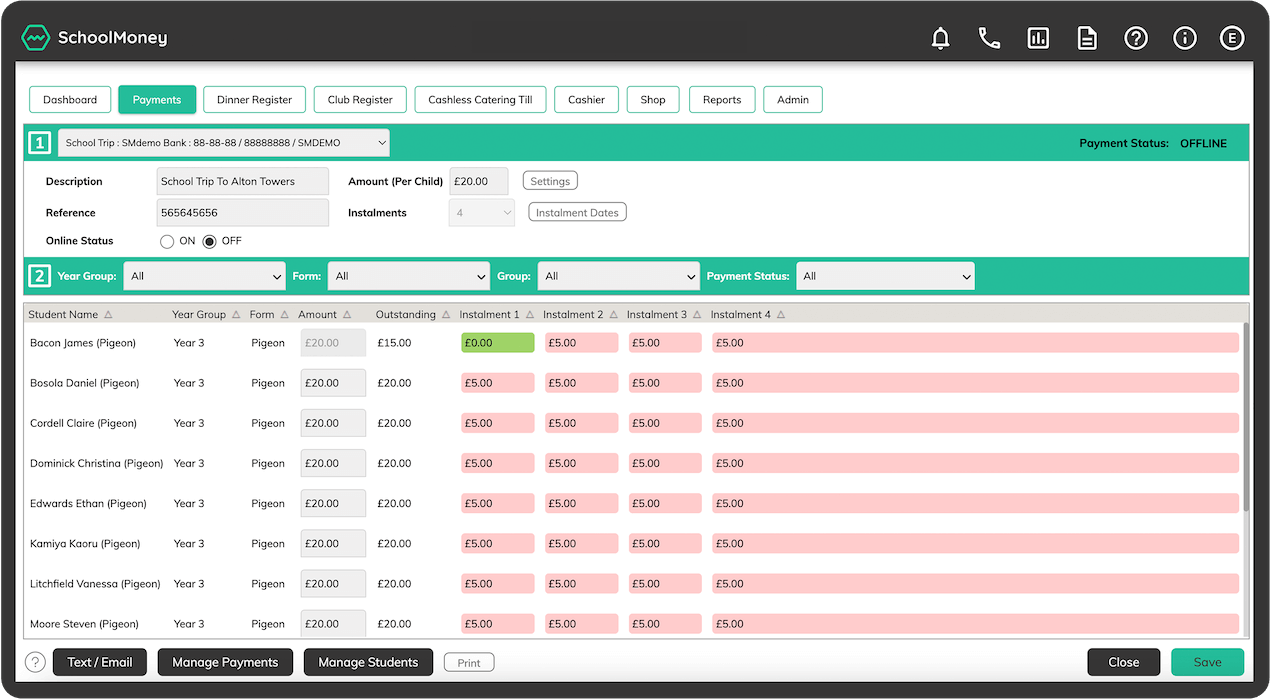The height and width of the screenshot is (700, 1271).
Task: Open the Admin tab
Action: 793,100
